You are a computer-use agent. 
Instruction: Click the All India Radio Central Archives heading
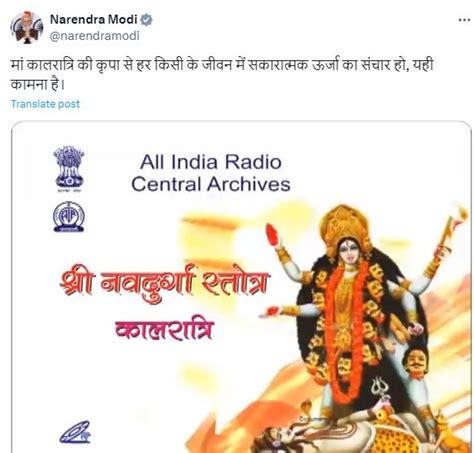coord(211,173)
